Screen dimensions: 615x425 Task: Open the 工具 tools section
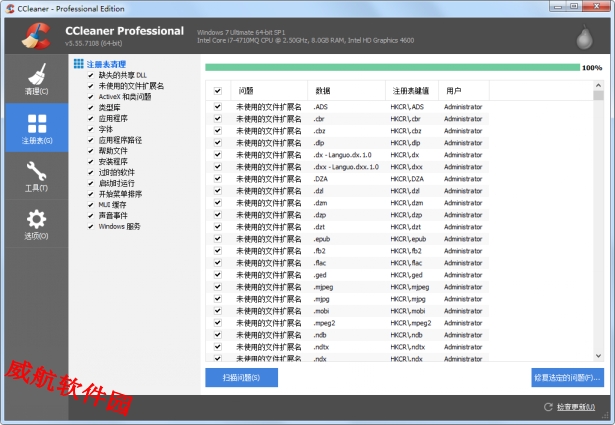pos(36,176)
